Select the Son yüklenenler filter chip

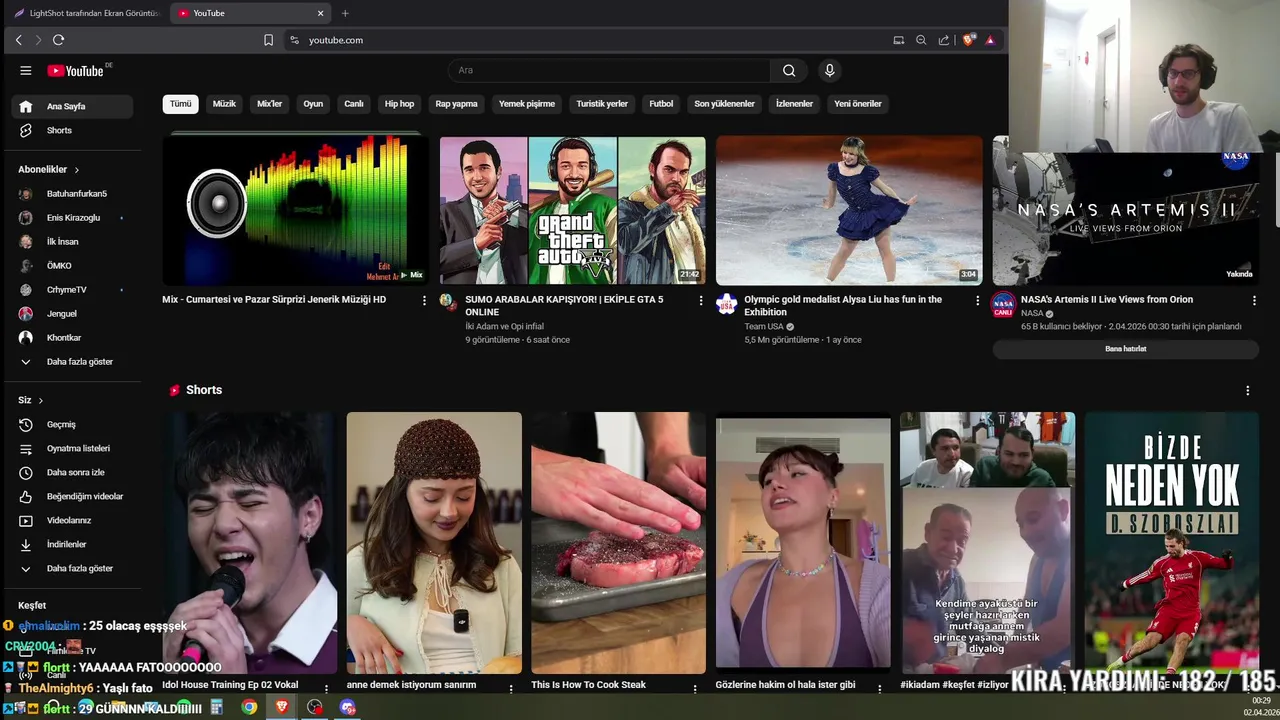(x=724, y=104)
